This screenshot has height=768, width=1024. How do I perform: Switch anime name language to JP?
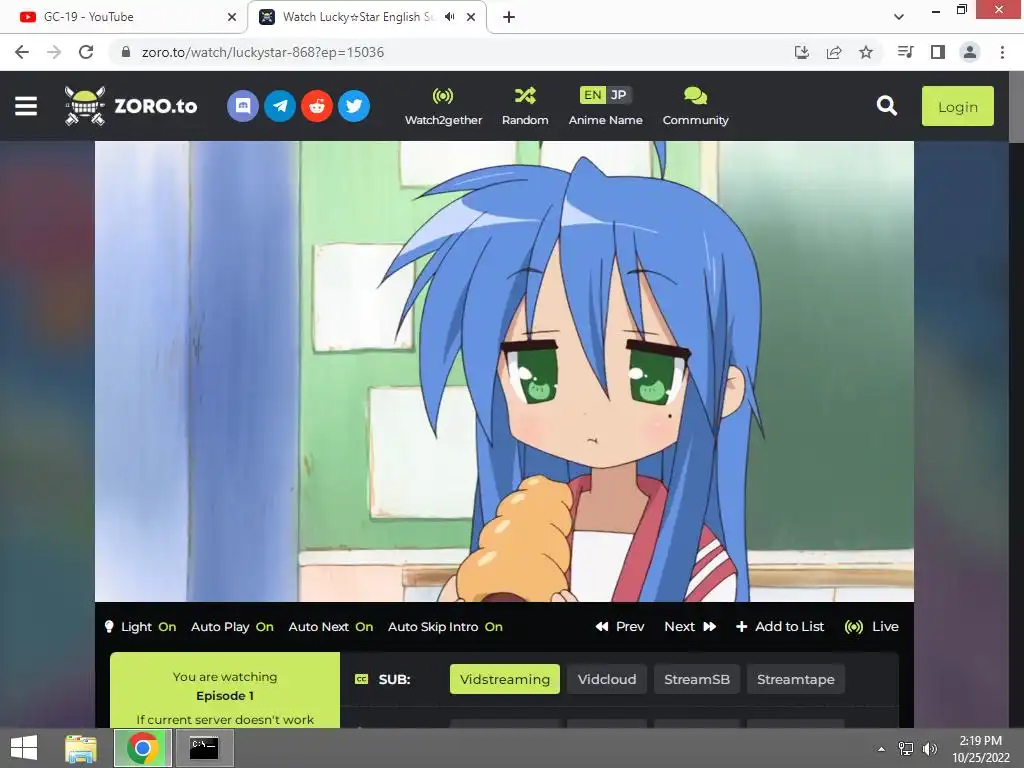pyautogui.click(x=618, y=95)
